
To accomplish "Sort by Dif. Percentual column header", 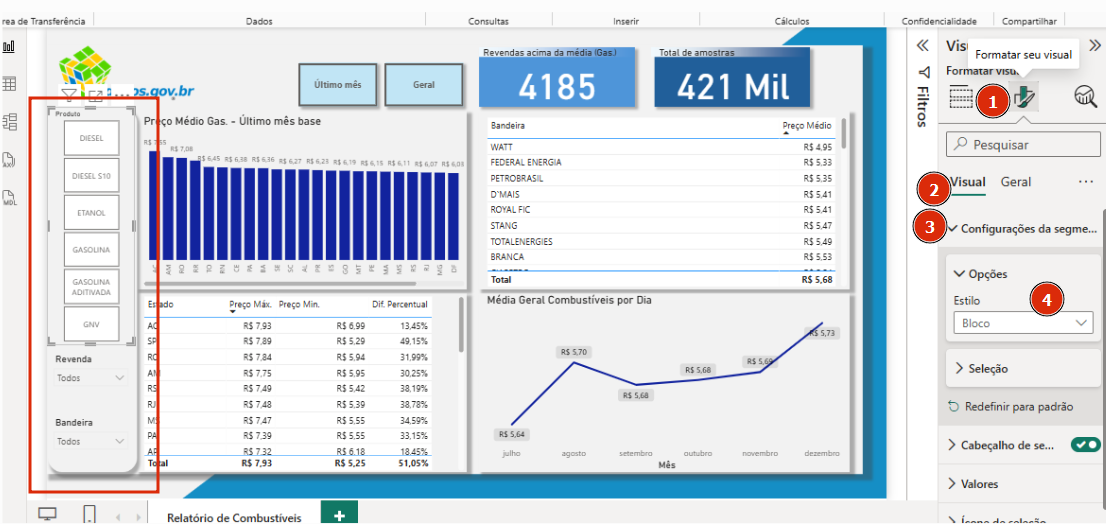I will point(399,305).
